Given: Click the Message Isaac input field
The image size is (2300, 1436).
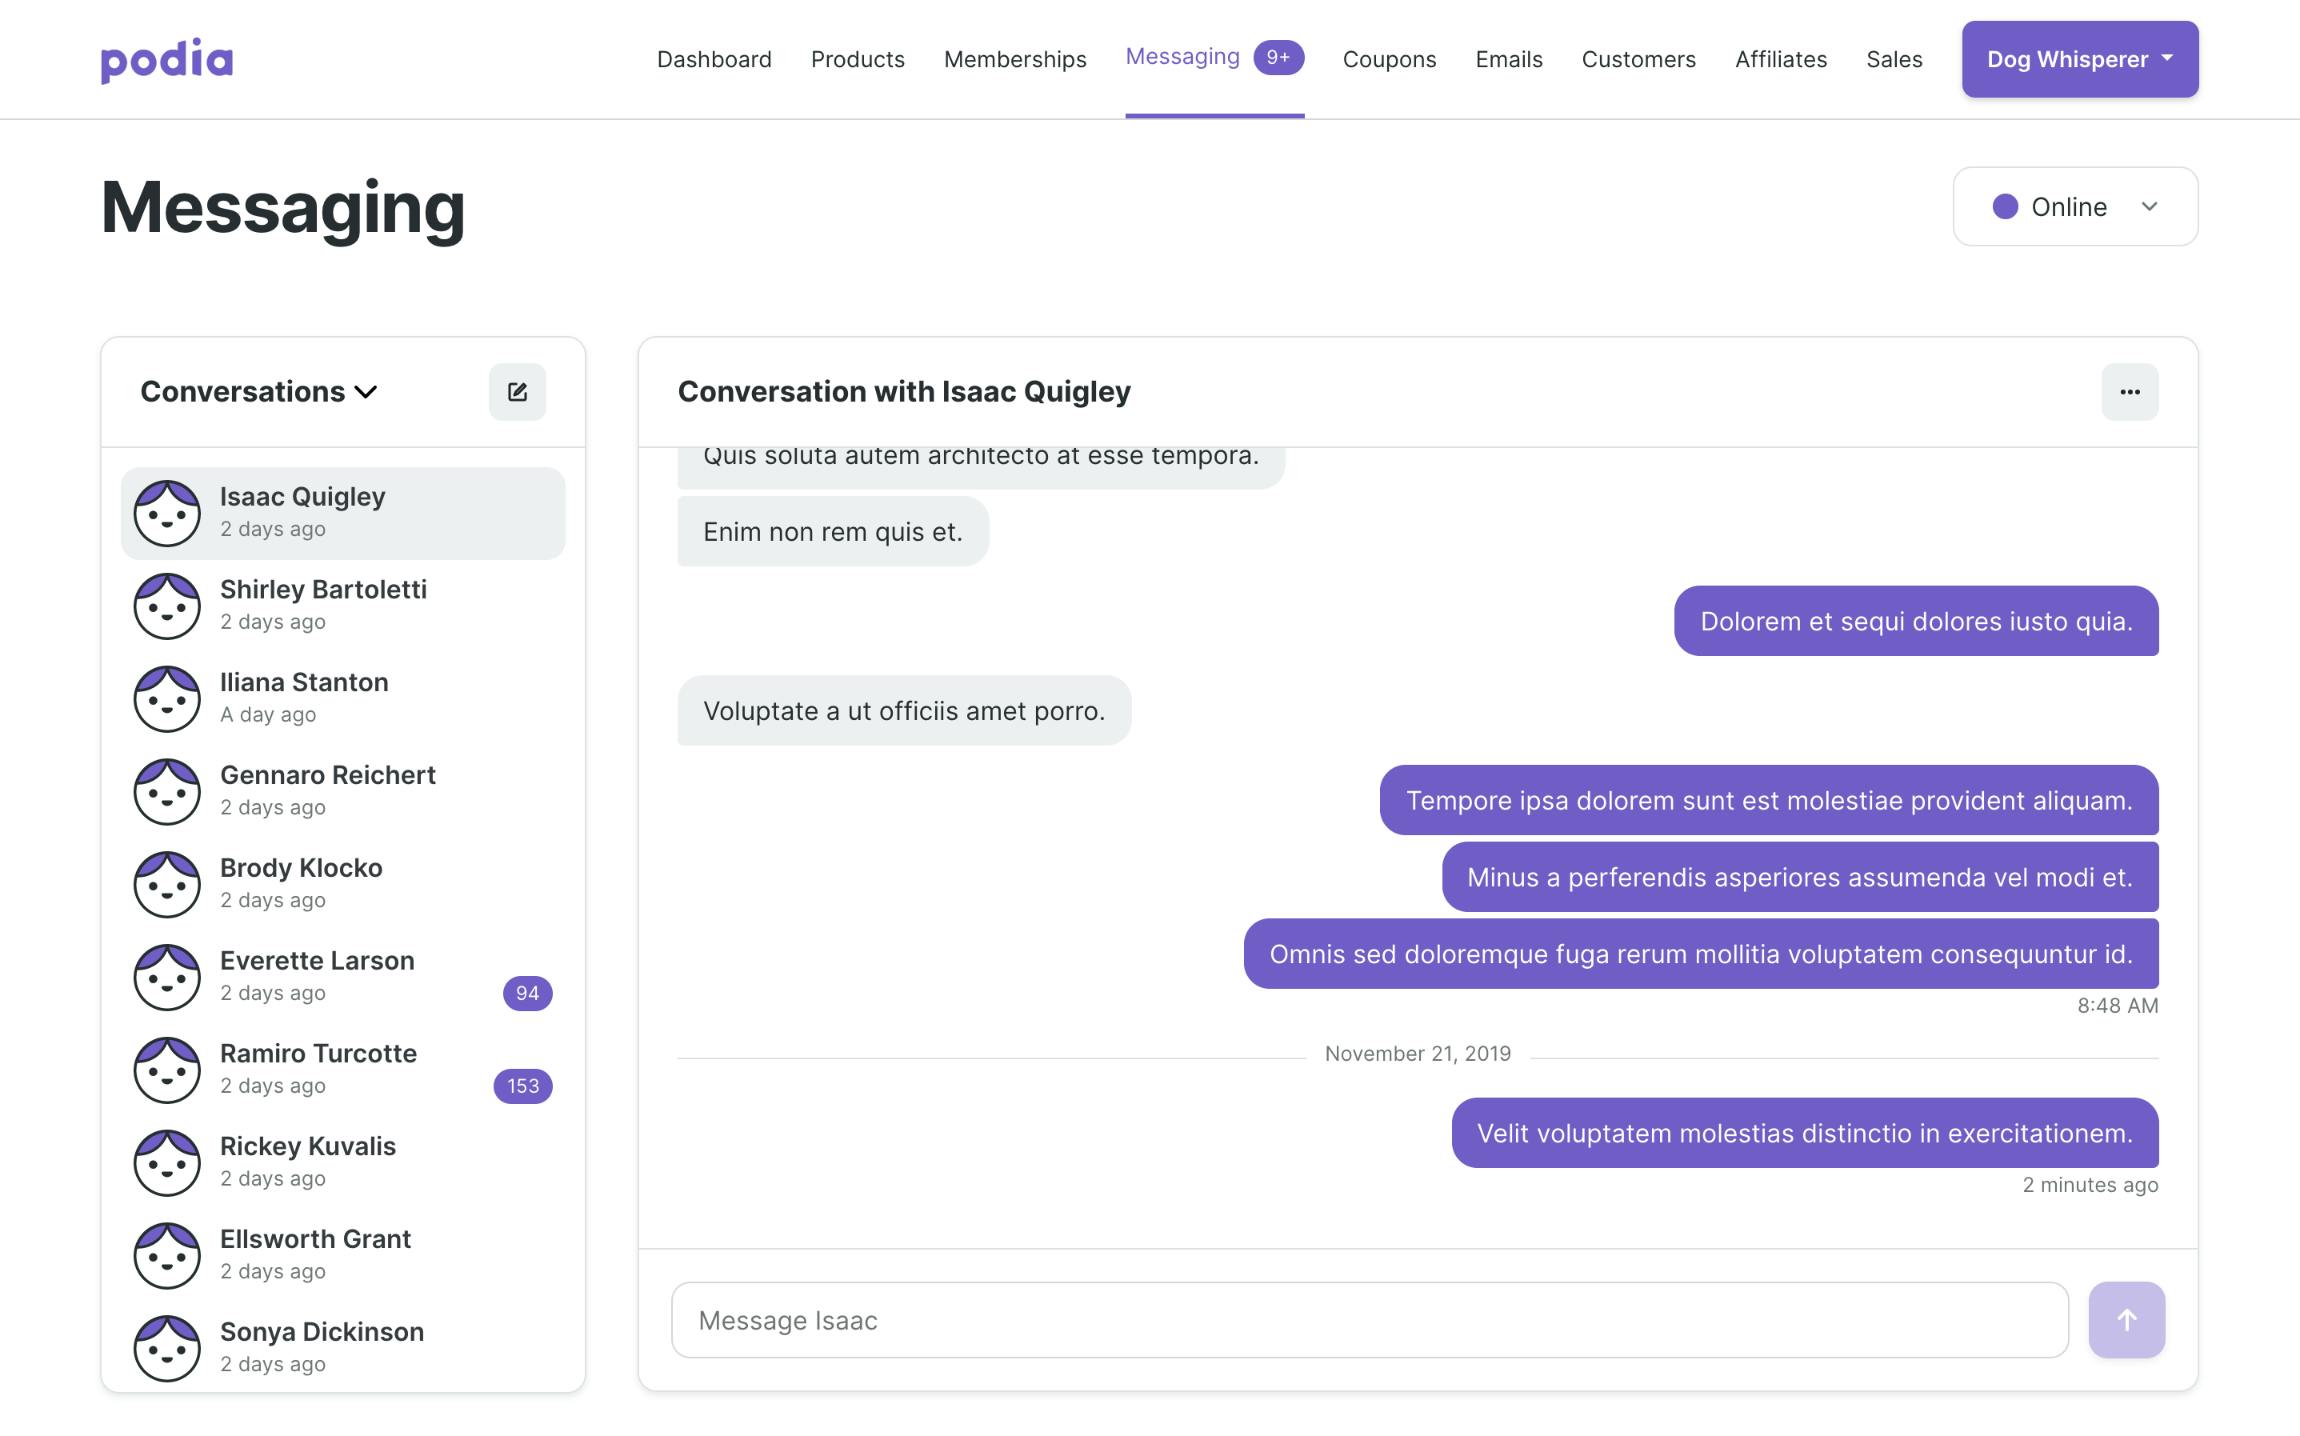Looking at the screenshot, I should click(x=1370, y=1320).
